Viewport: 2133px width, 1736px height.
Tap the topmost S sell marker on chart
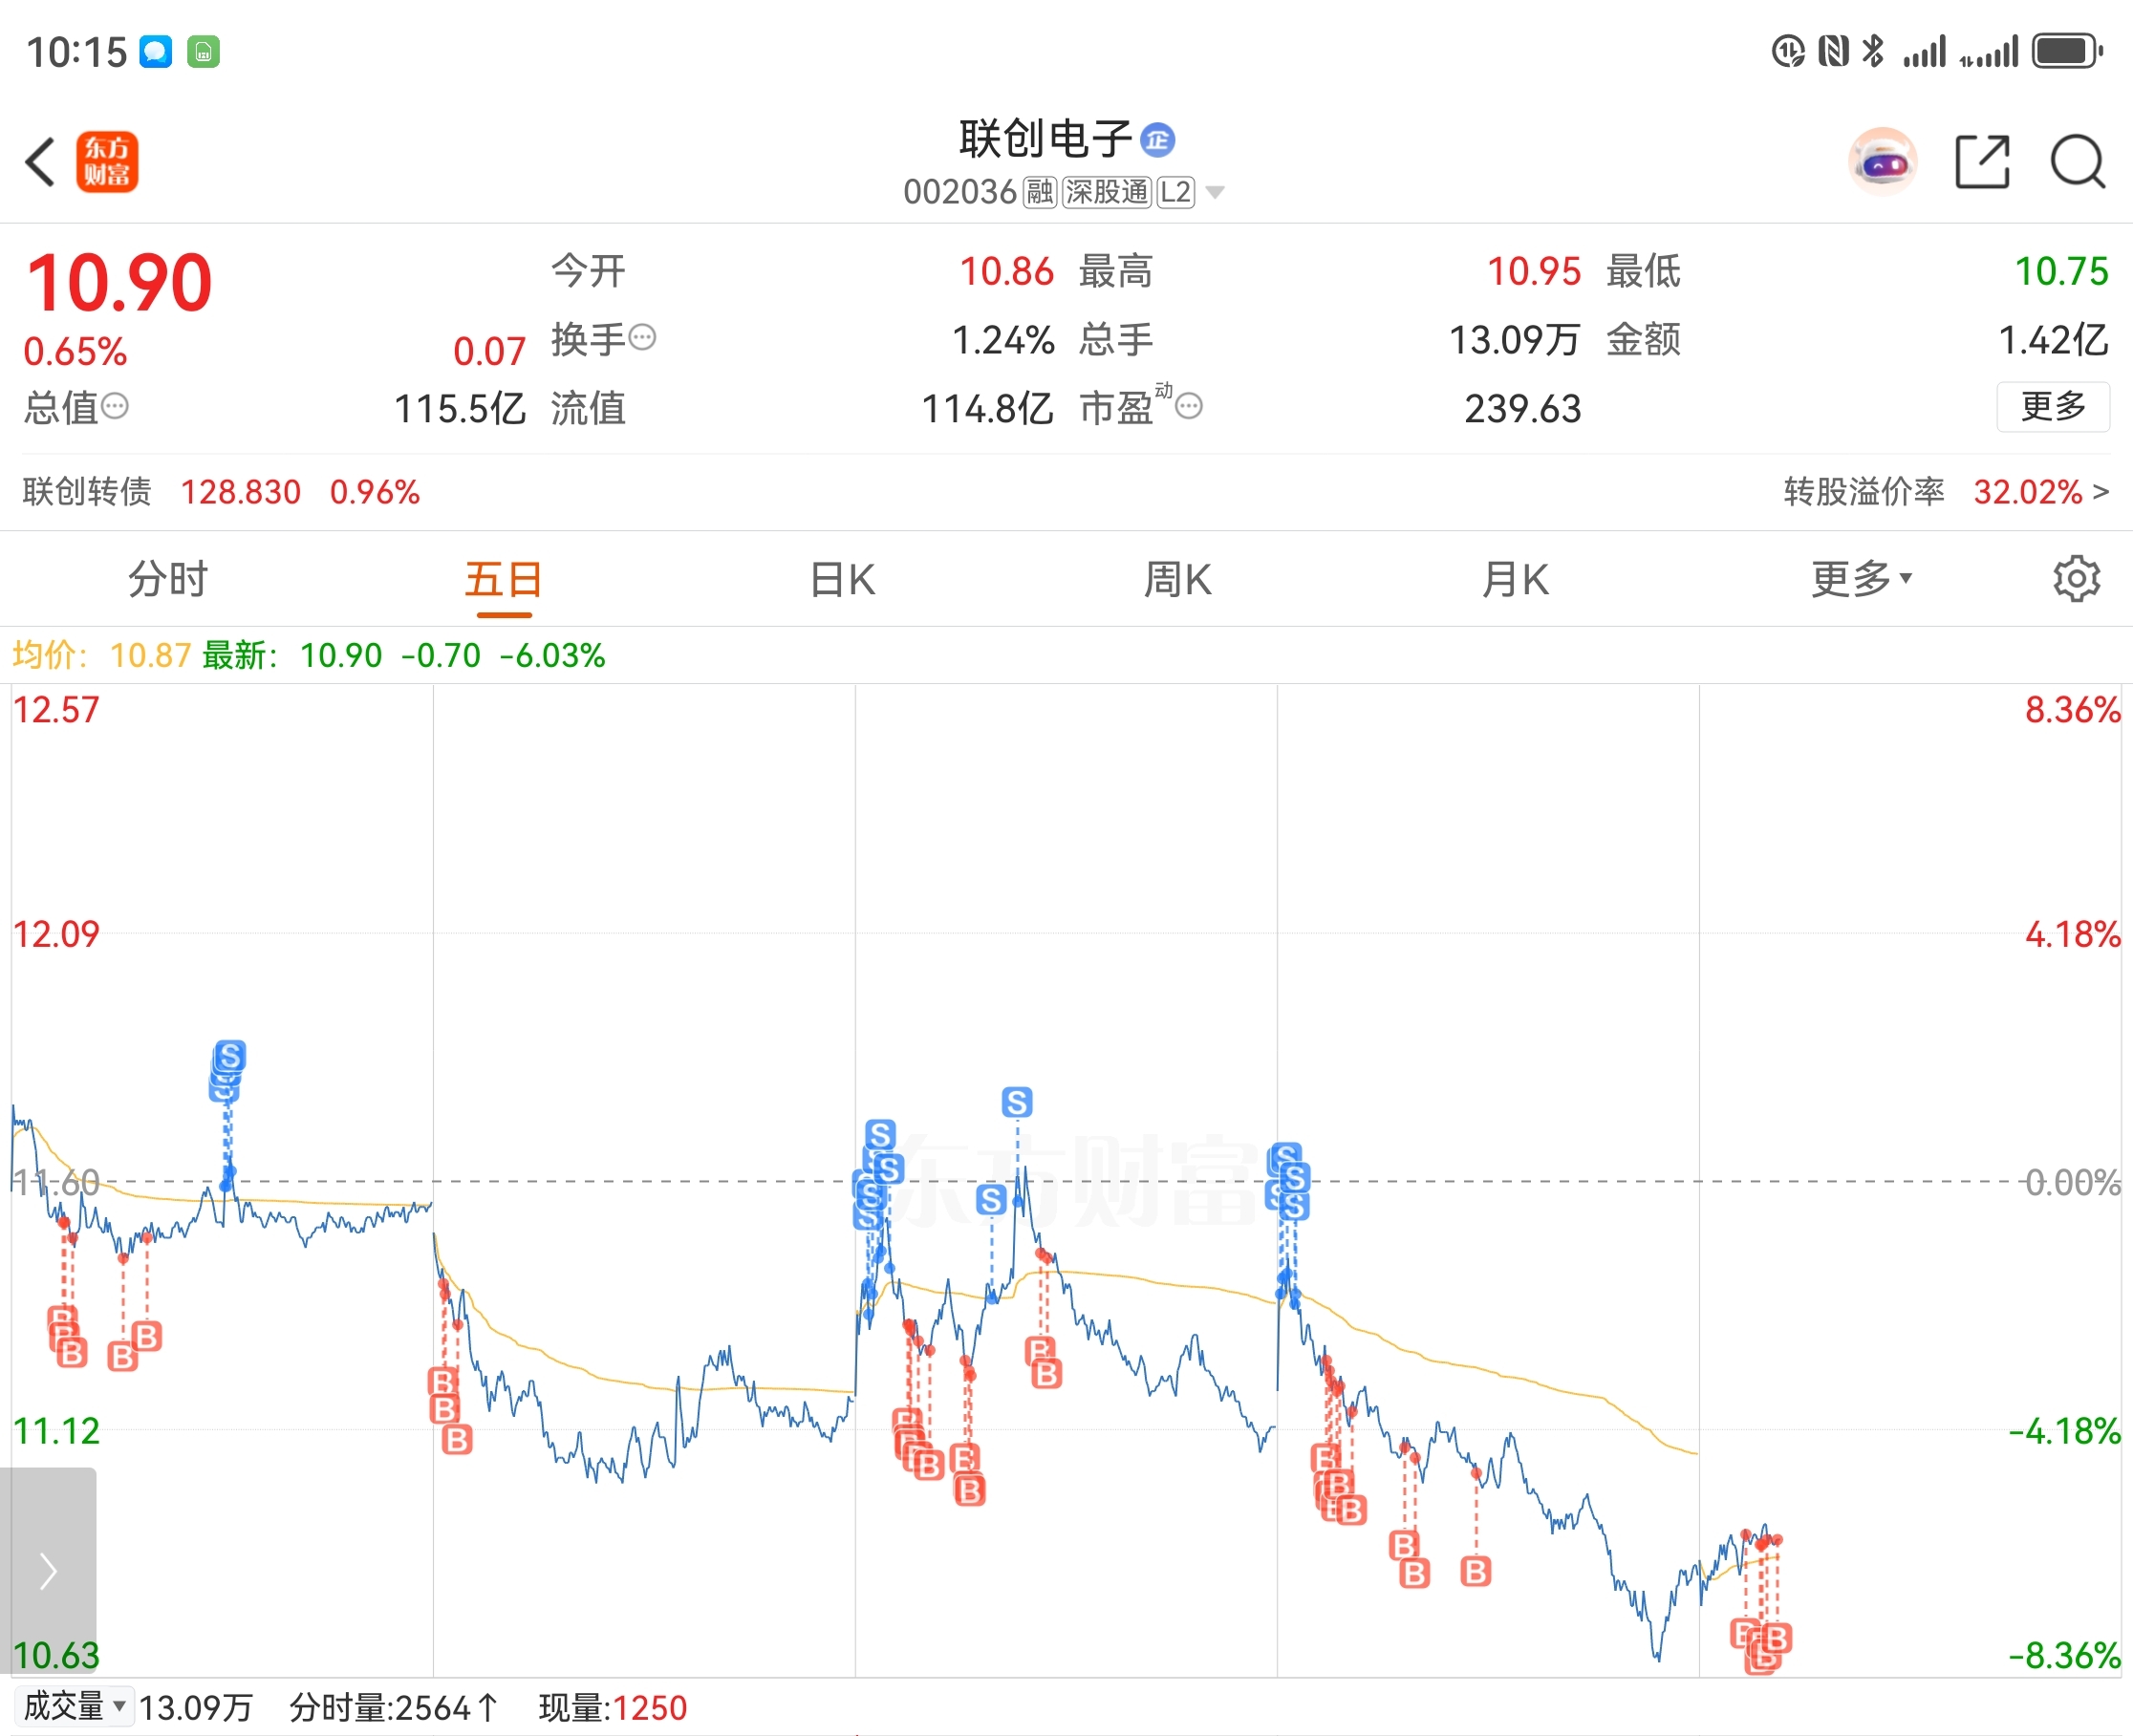tap(230, 1056)
